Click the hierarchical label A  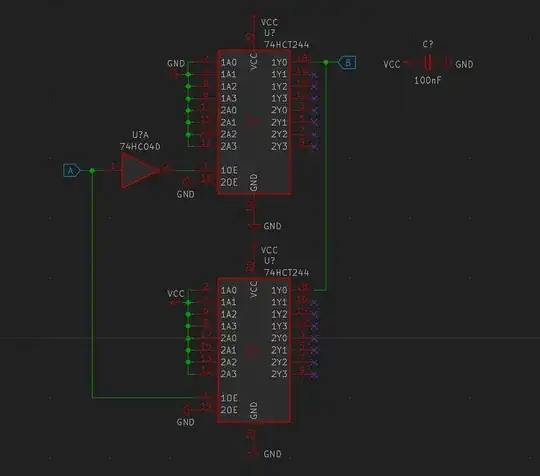point(72,170)
